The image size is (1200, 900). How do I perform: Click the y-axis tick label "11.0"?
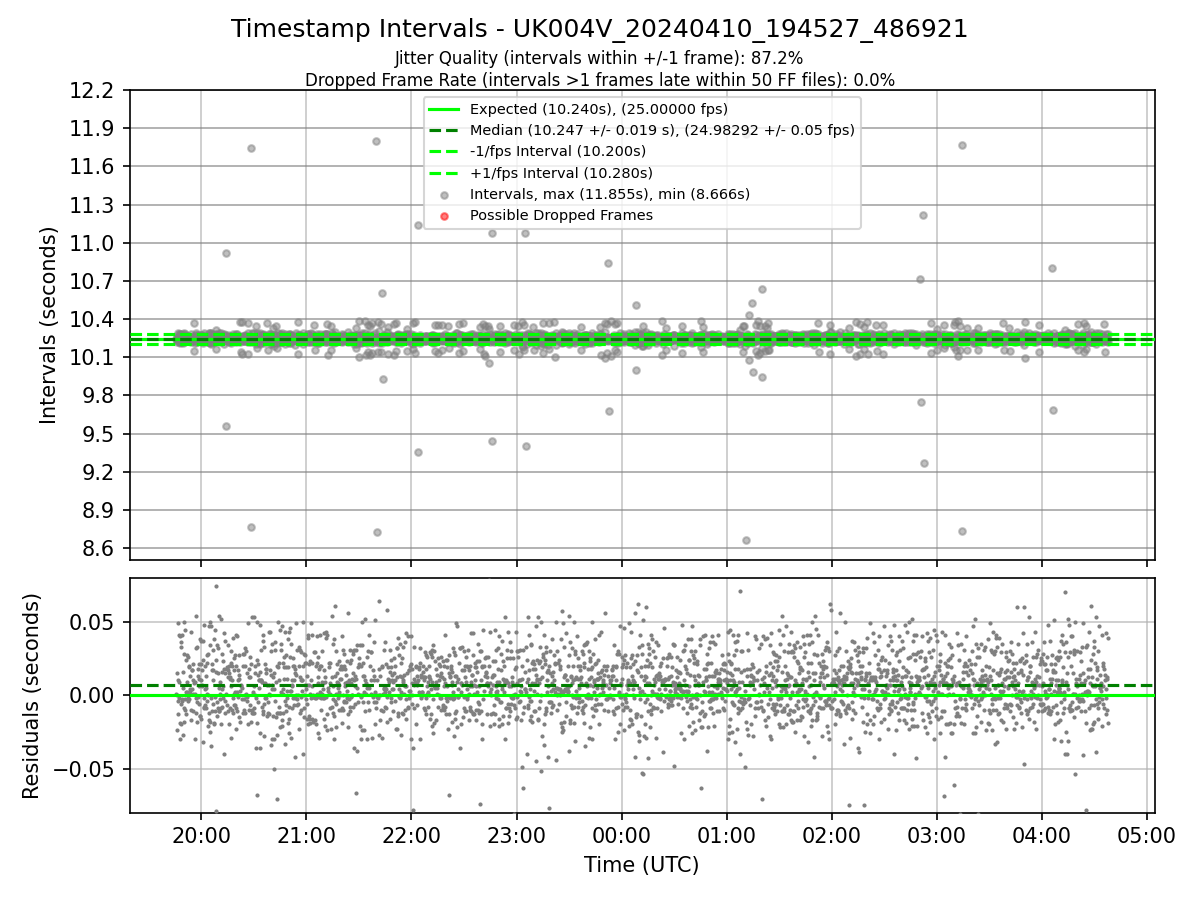tap(94, 243)
